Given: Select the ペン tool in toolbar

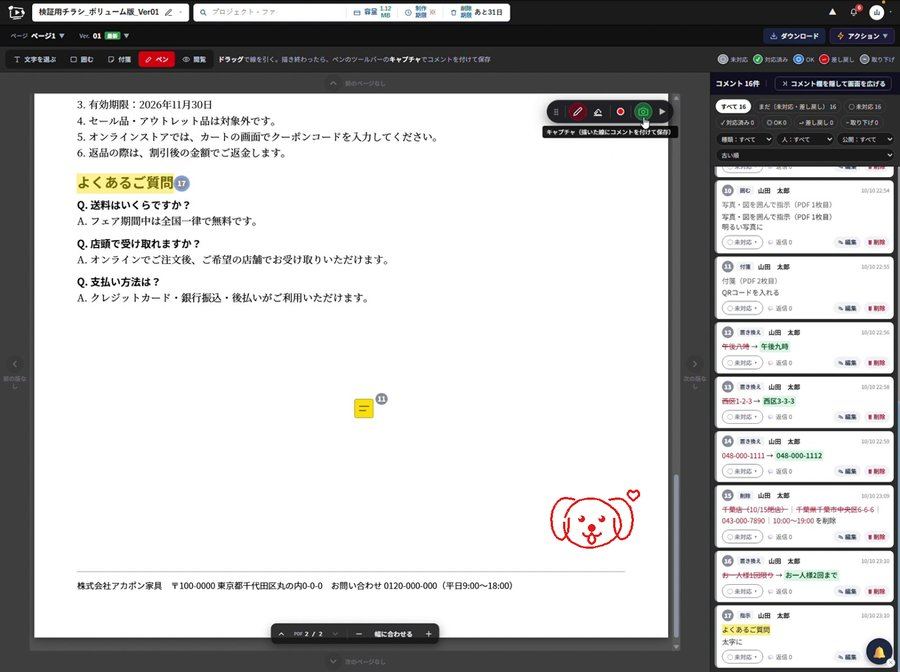Looking at the screenshot, I should pos(157,59).
